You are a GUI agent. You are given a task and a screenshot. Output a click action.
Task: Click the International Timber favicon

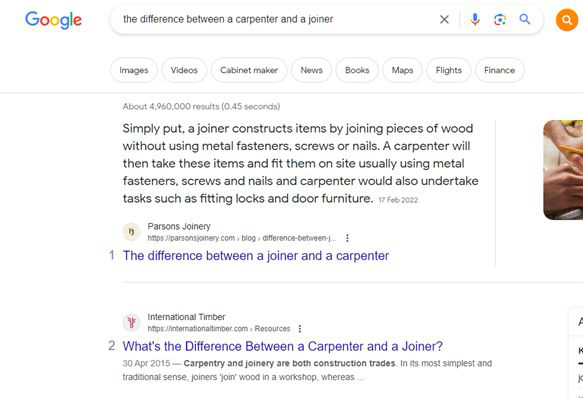(131, 322)
